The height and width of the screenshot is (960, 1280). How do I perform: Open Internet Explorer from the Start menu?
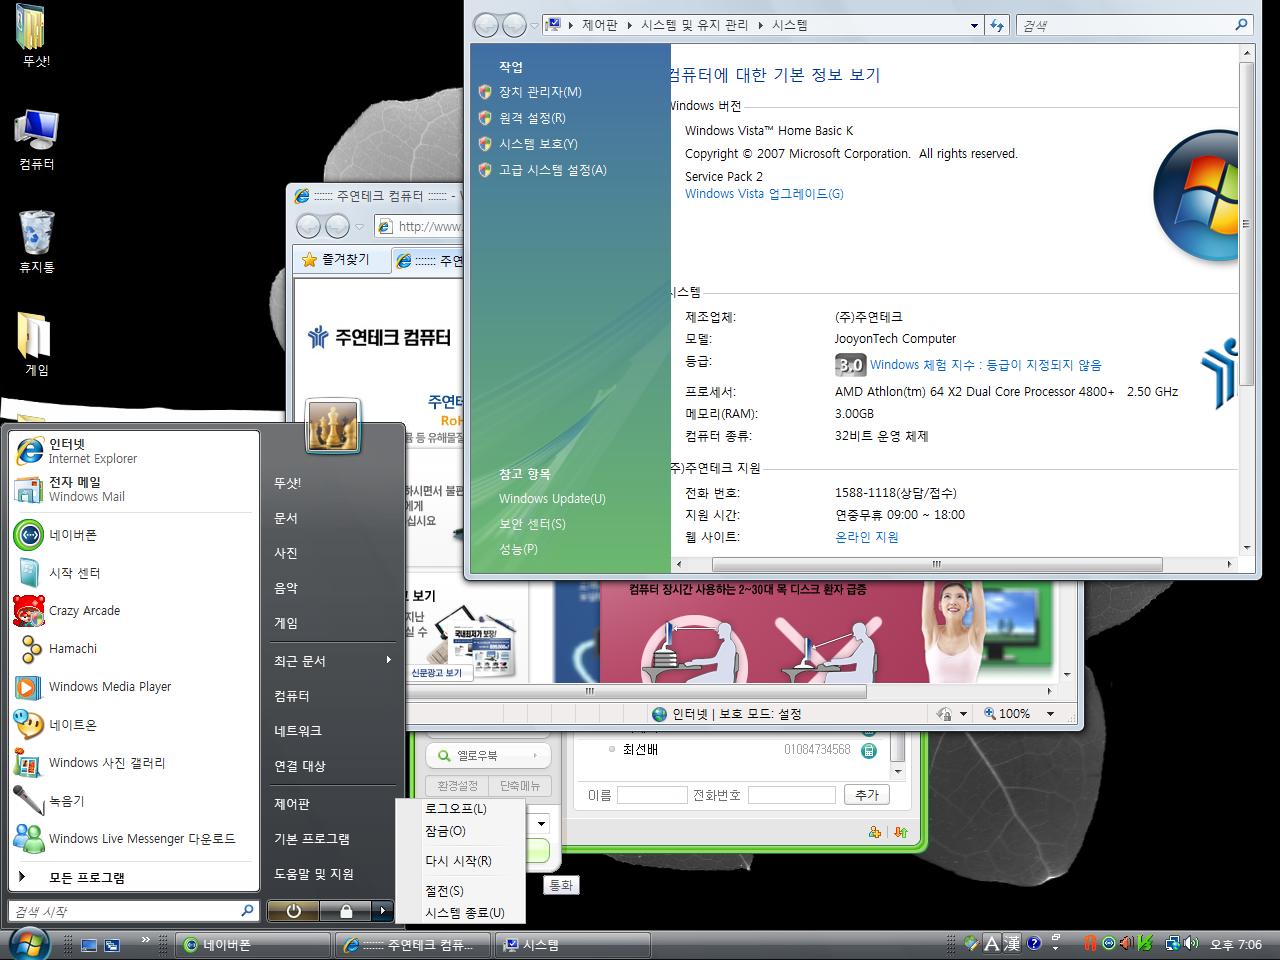click(x=132, y=451)
